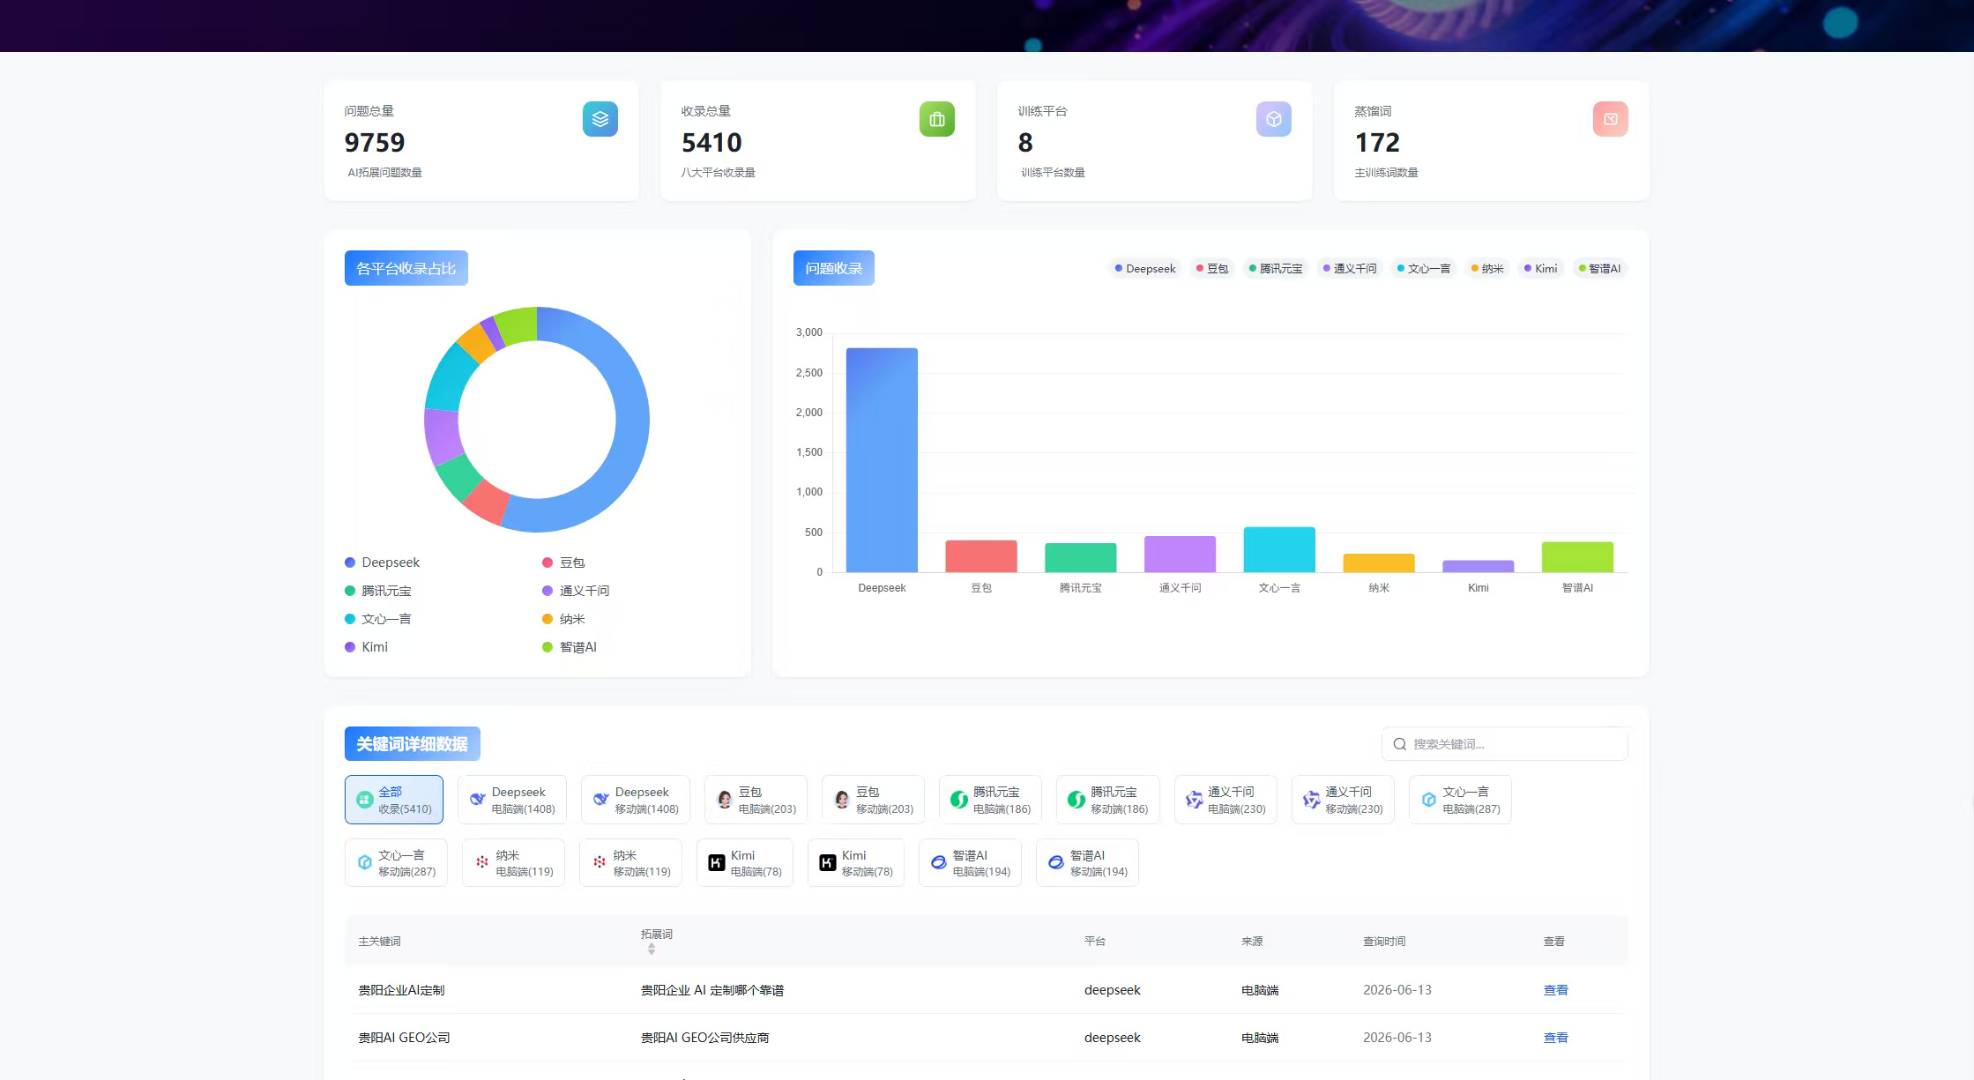This screenshot has width=1974, height=1080.
Task: Select the 纳米 电脑端(119) filter chip
Action: click(513, 863)
